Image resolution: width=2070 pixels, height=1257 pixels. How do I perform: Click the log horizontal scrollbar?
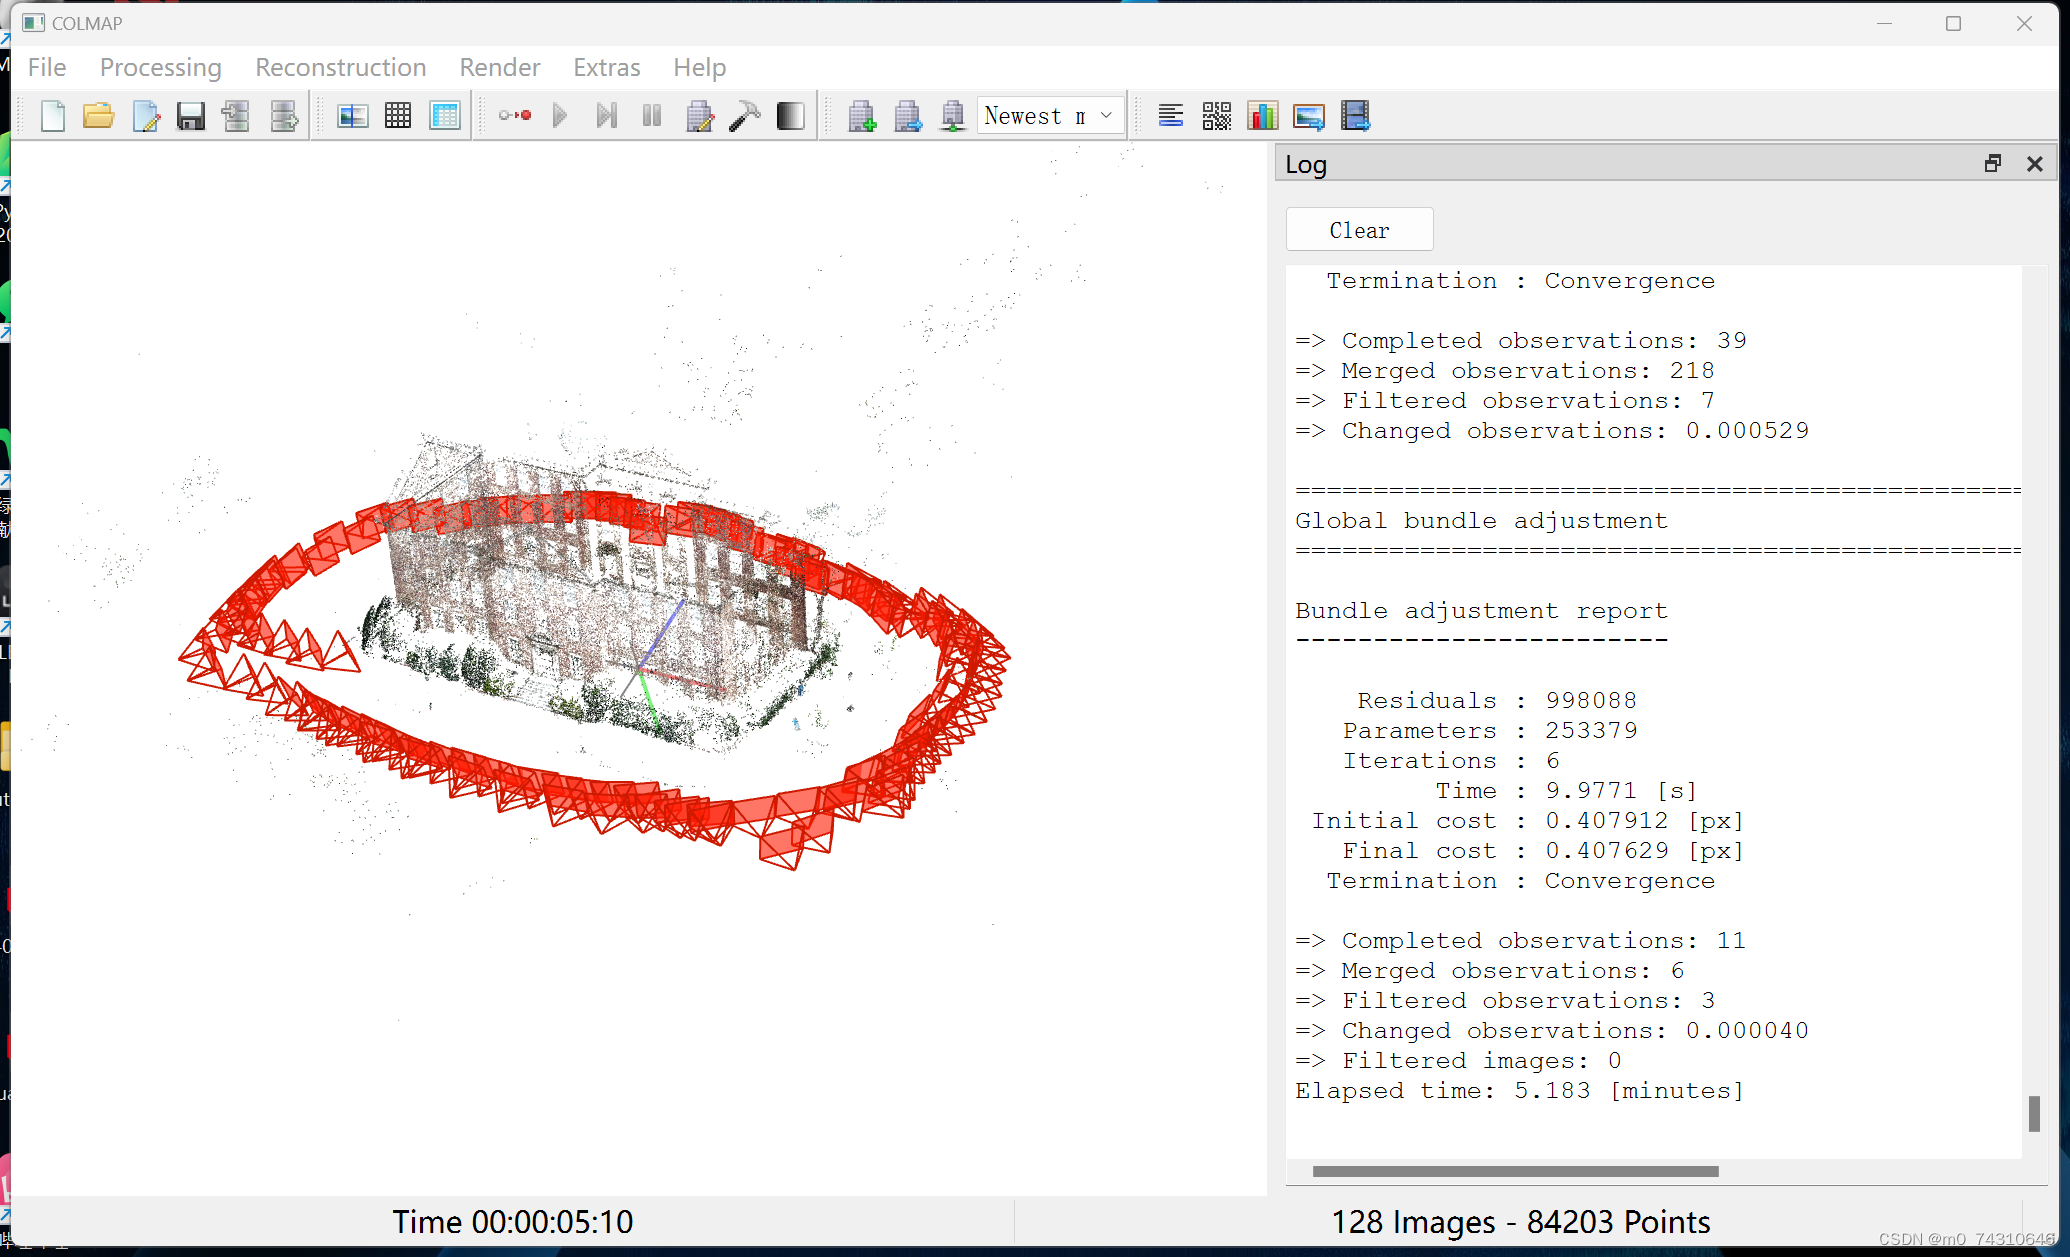(1515, 1171)
